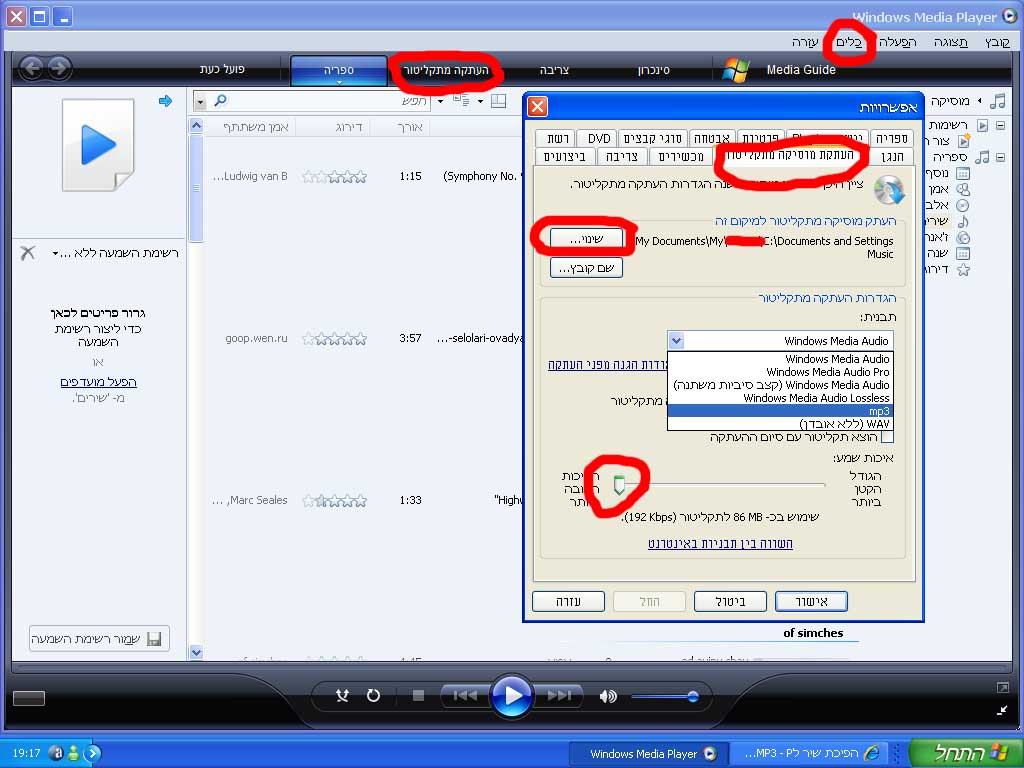1024x768 pixels.
Task: Show hidden tray icons with the arrow
Action: click(x=93, y=753)
